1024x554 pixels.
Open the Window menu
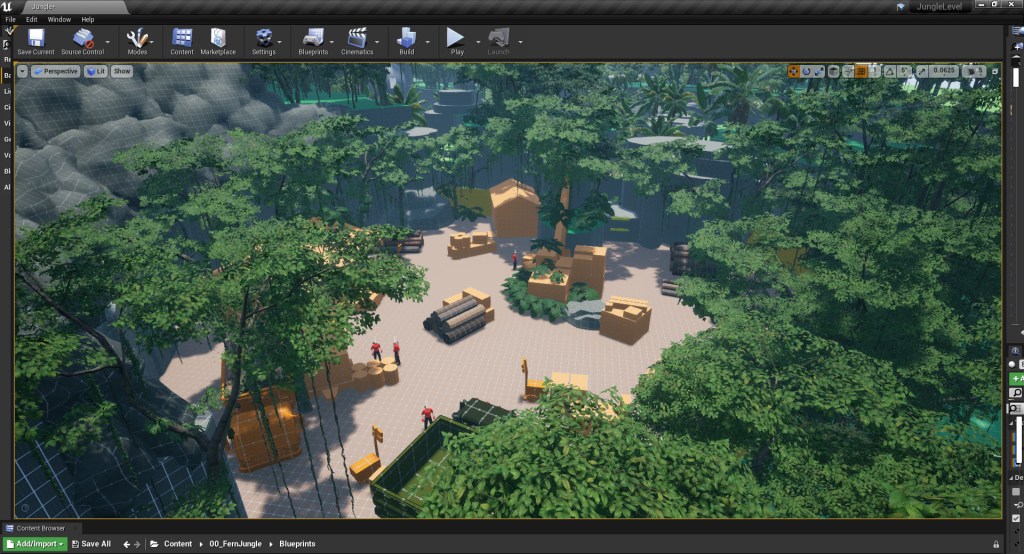[59, 19]
